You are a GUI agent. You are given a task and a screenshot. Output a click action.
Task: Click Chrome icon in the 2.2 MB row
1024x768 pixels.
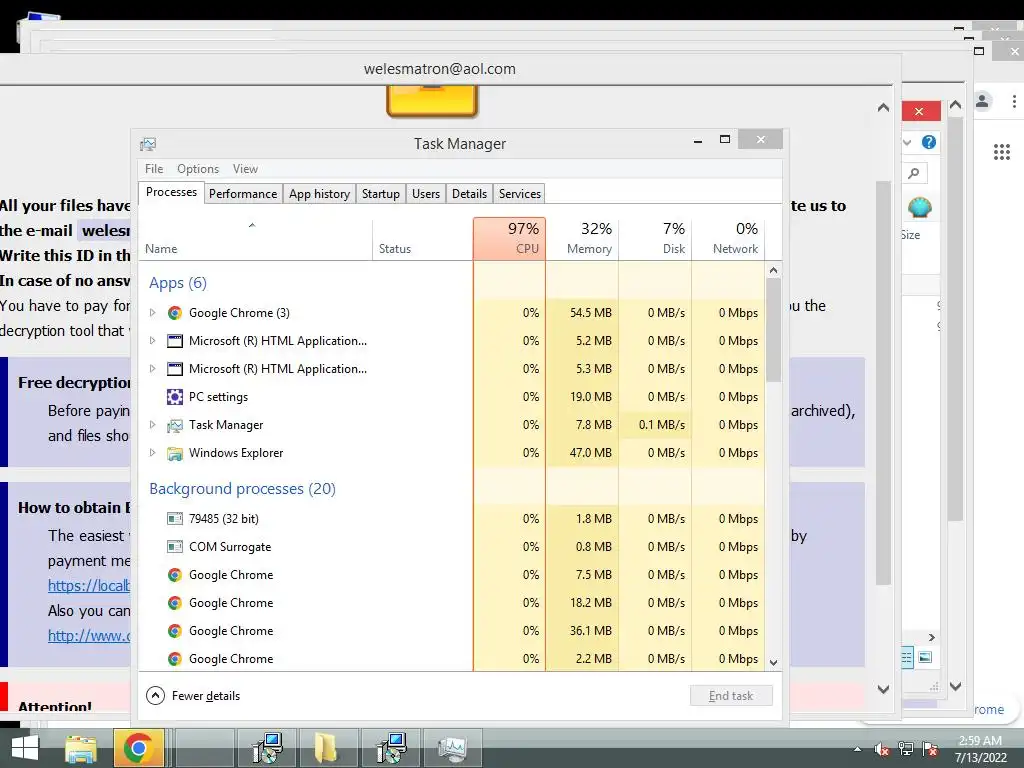click(x=174, y=659)
